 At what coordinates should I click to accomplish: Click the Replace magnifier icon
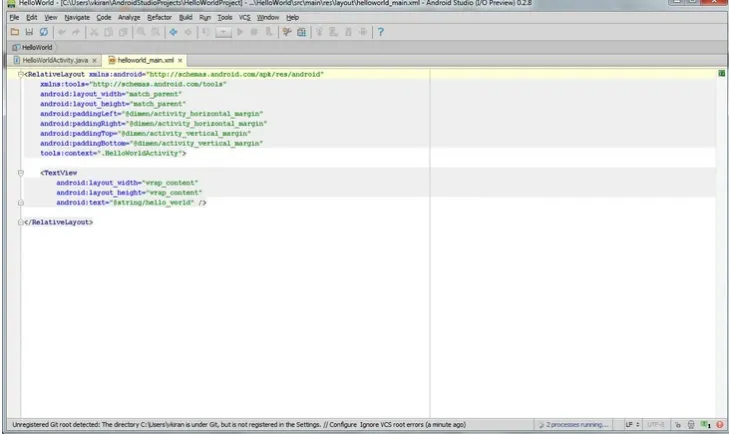point(156,32)
